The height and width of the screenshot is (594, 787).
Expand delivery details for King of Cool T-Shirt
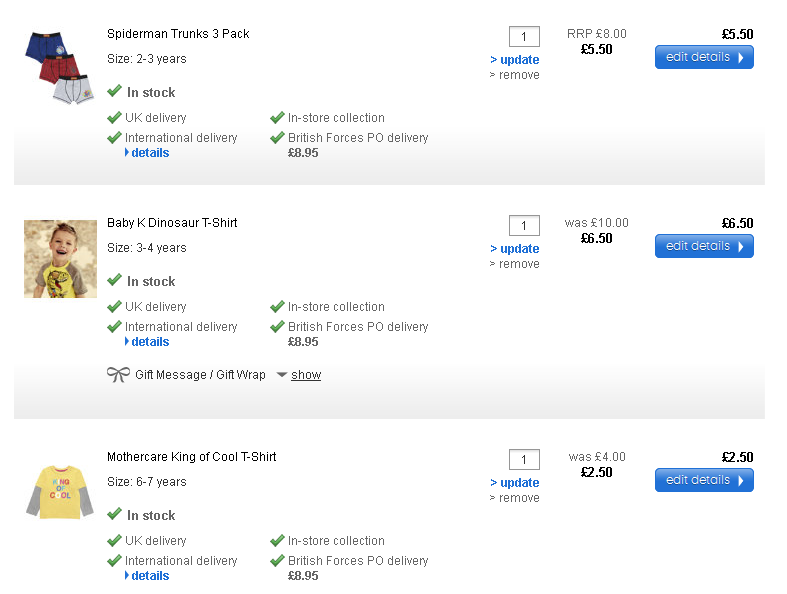149,576
